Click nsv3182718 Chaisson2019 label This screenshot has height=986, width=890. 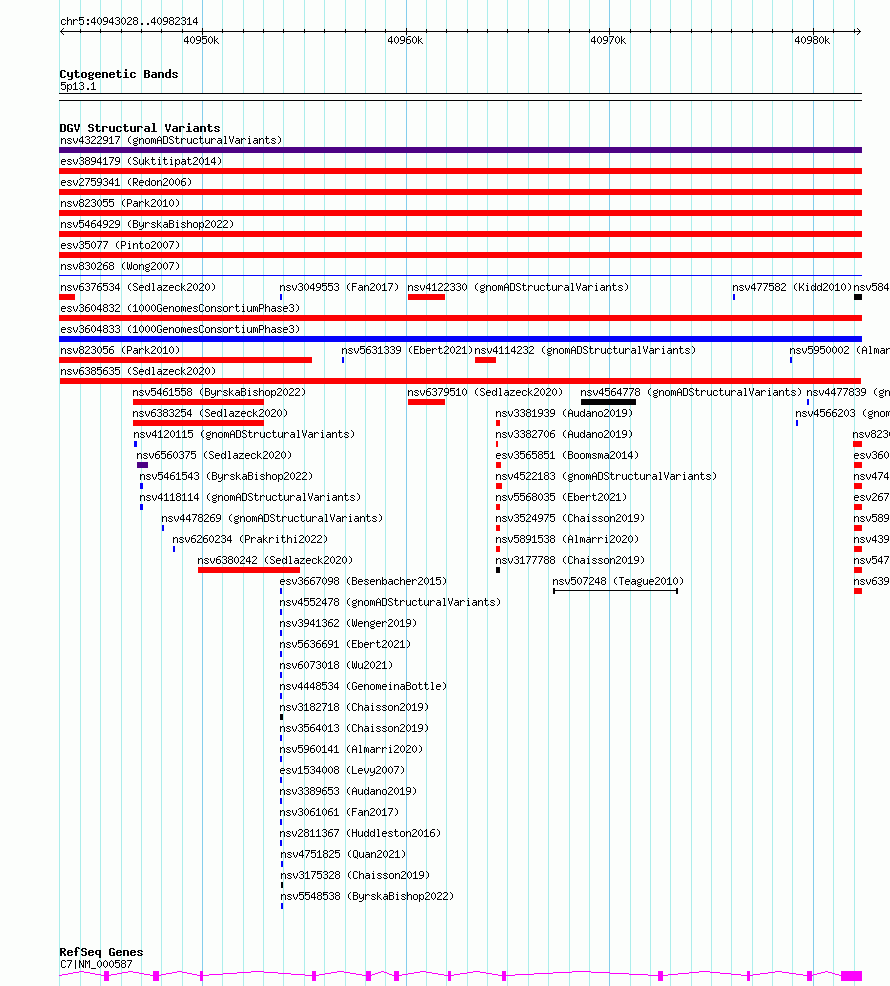[x=354, y=707]
